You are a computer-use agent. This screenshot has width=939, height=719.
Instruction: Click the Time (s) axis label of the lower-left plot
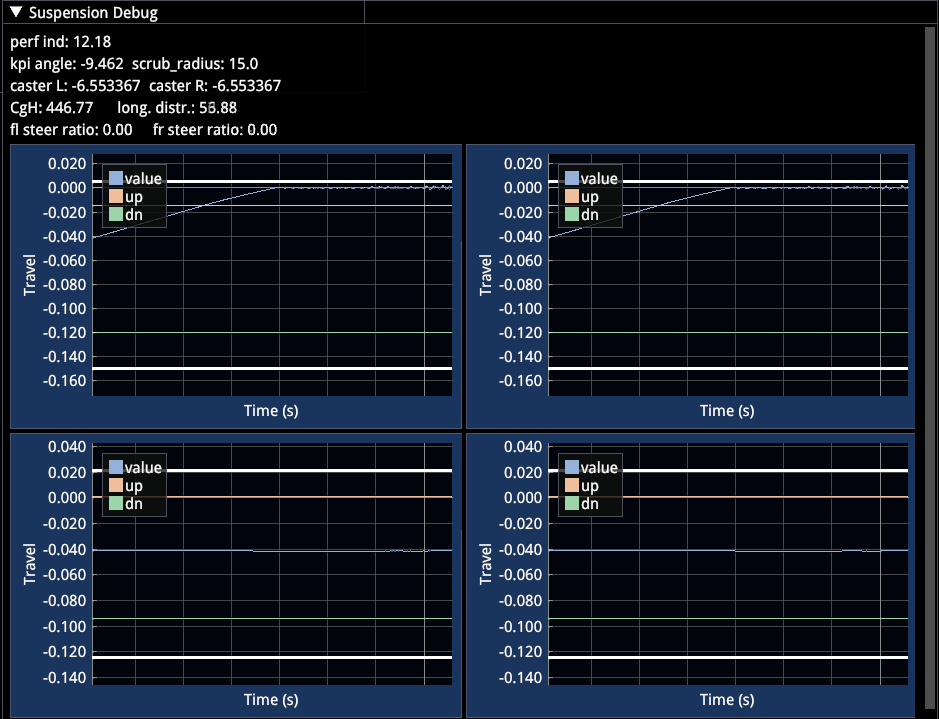click(271, 699)
